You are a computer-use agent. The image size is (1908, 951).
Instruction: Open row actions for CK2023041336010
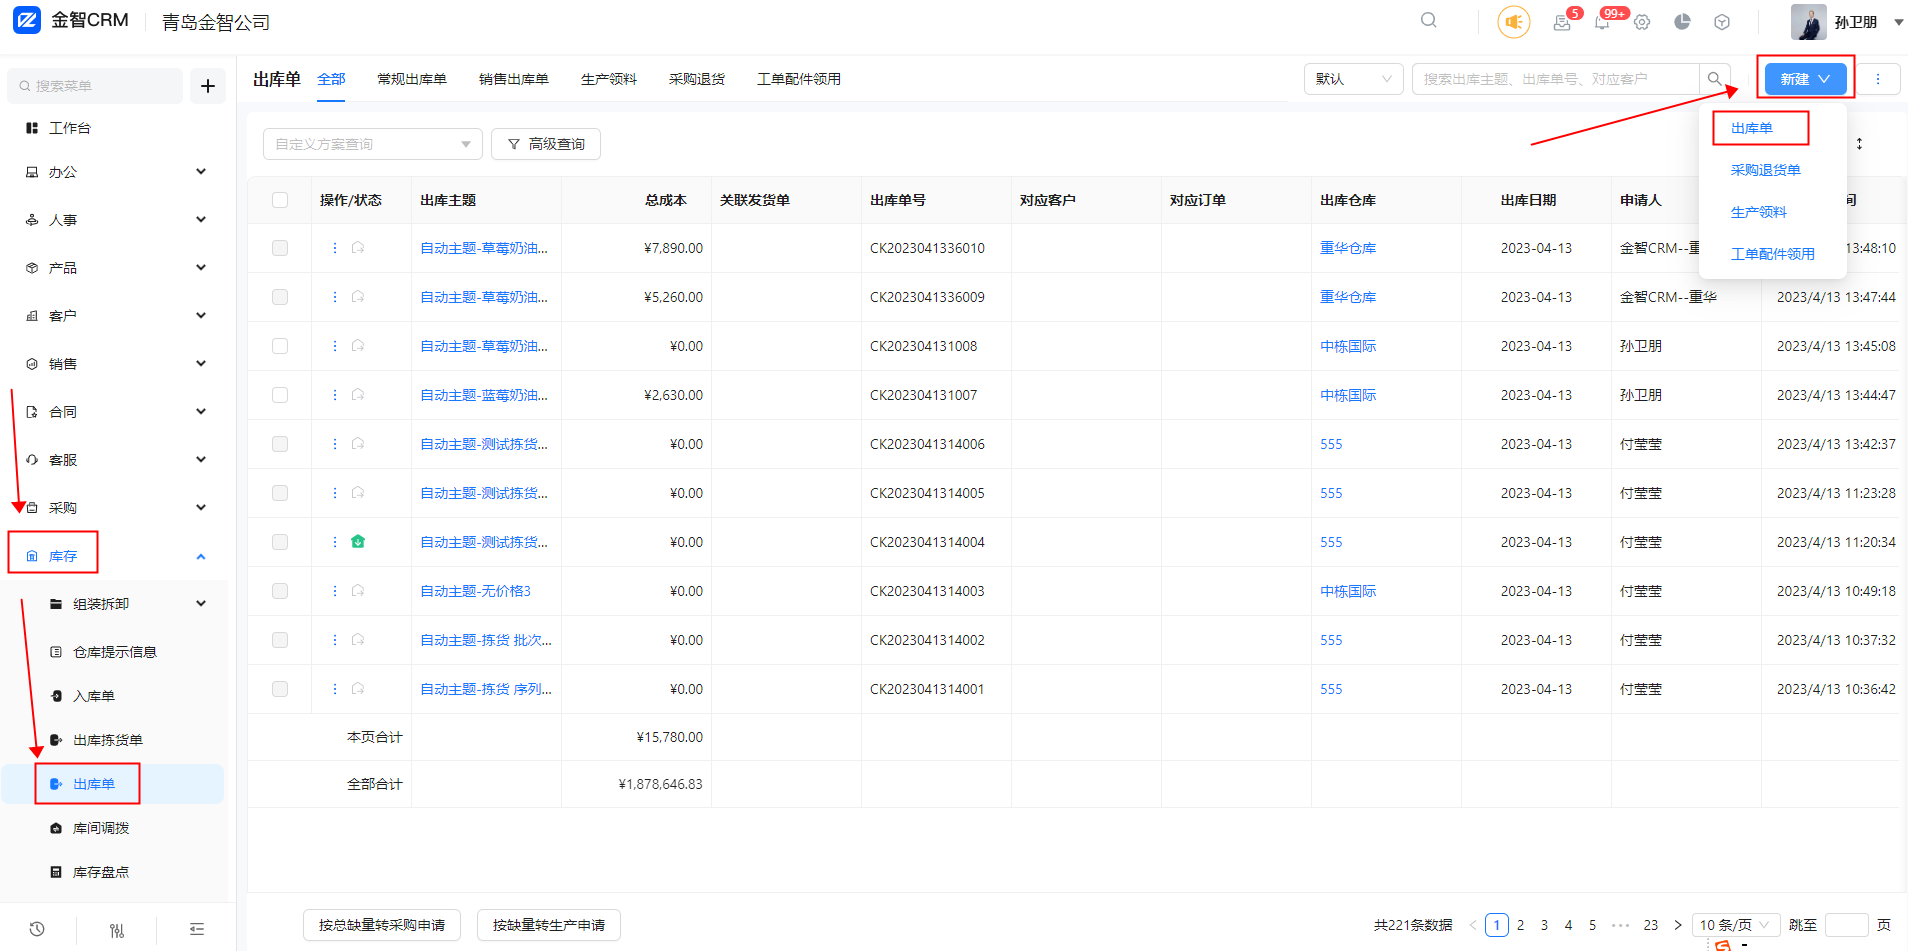tap(335, 248)
